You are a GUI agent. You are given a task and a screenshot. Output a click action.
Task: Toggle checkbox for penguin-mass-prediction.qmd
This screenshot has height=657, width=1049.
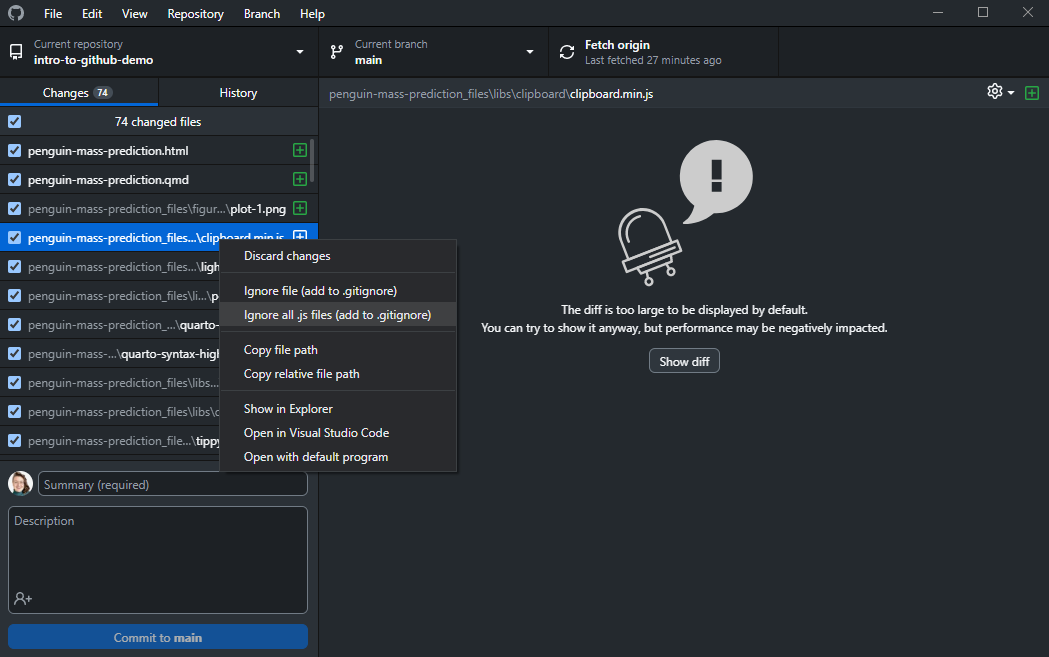(x=15, y=180)
